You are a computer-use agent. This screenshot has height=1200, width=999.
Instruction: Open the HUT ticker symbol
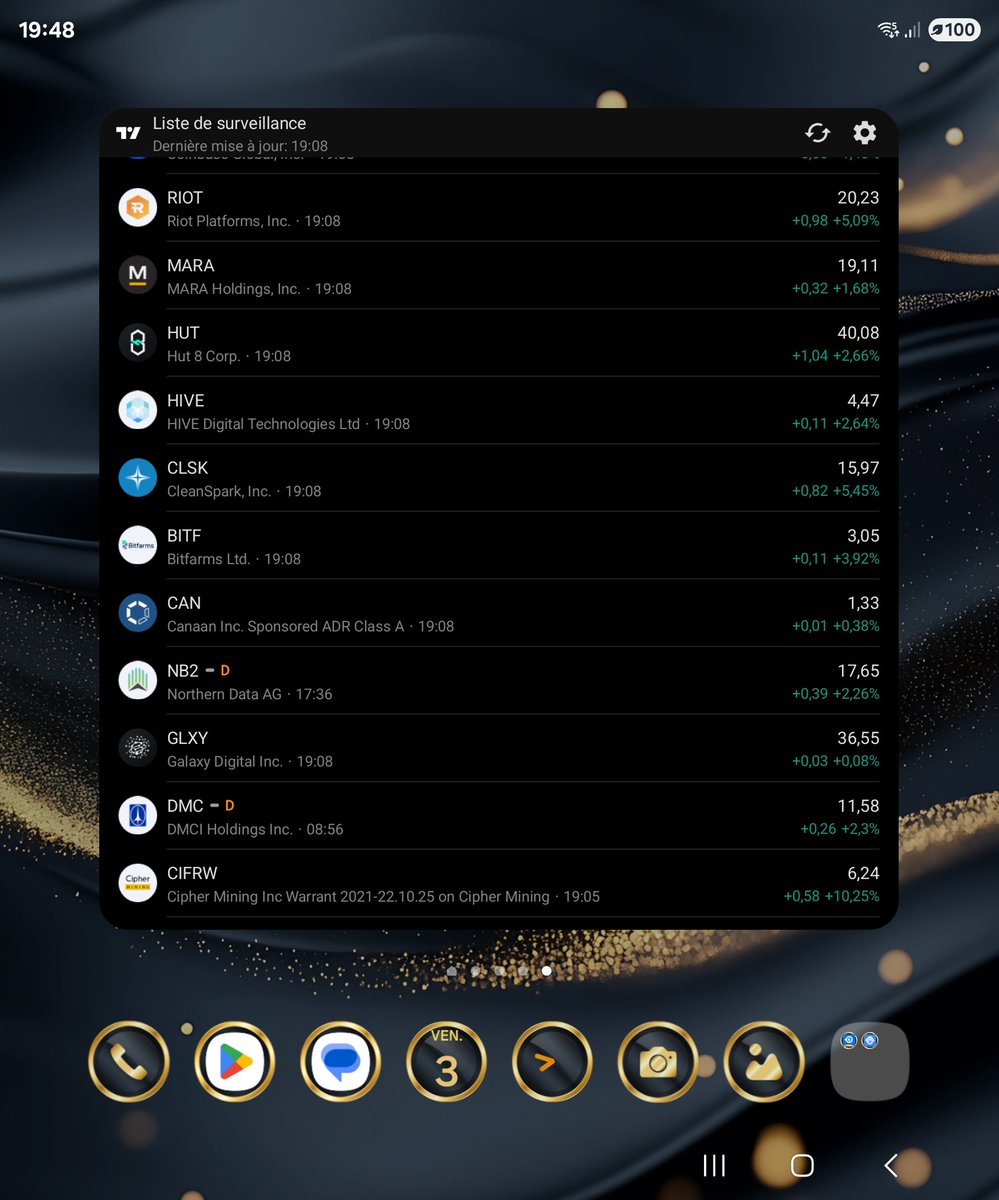tap(183, 333)
